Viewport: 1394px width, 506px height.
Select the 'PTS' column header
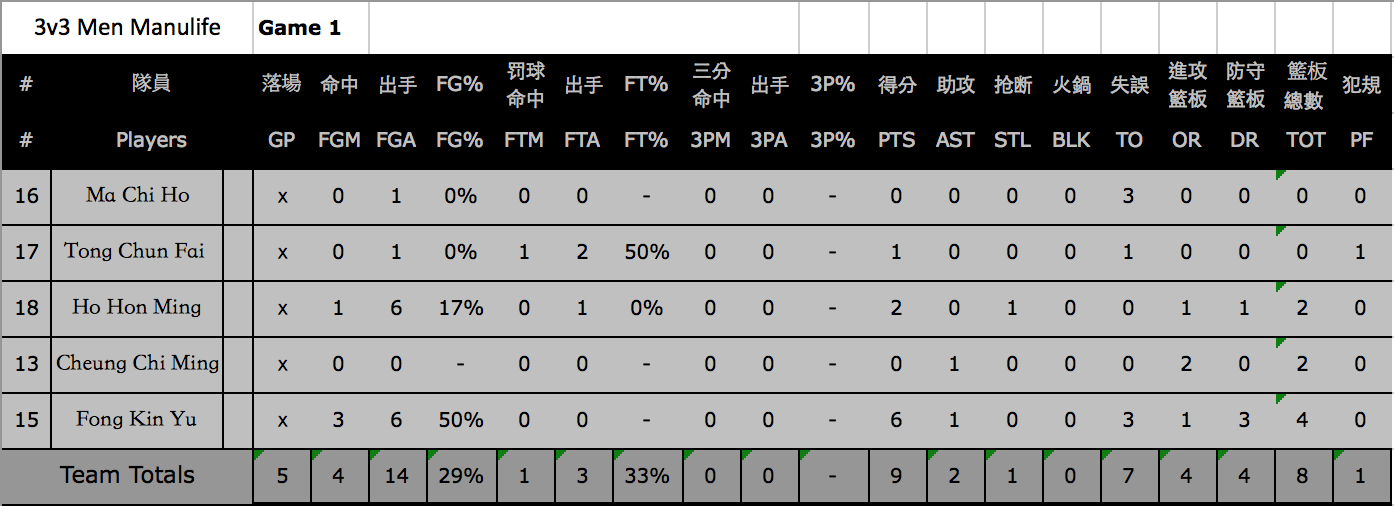point(897,140)
